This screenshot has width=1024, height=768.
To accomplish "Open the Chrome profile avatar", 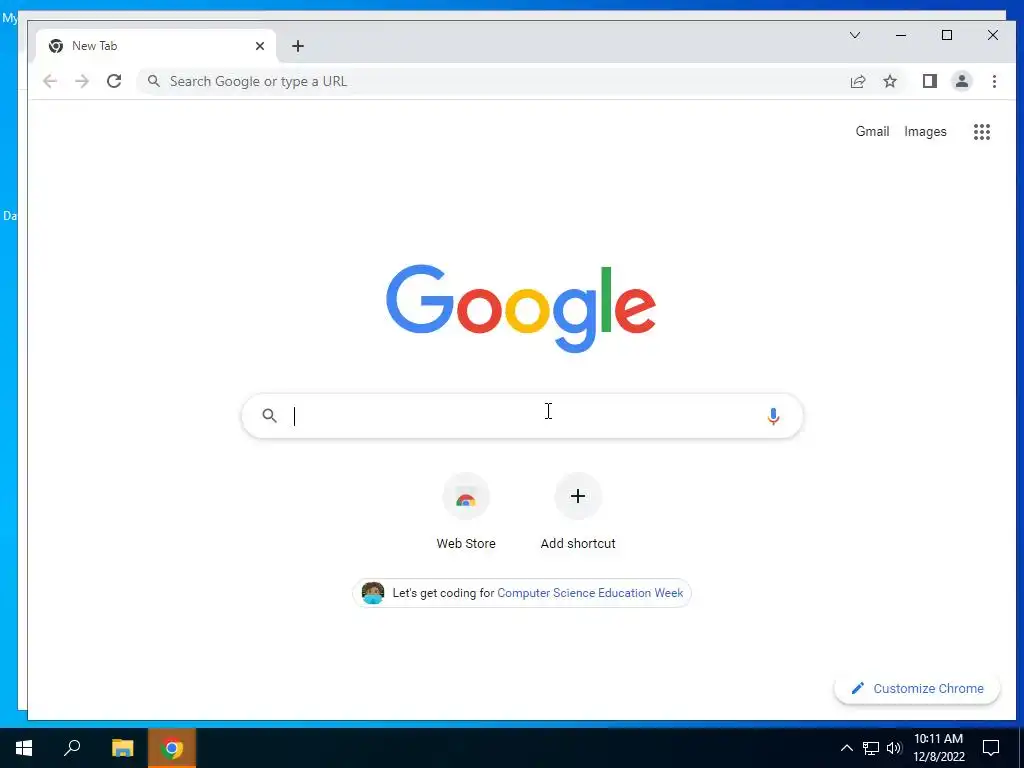I will click(962, 82).
